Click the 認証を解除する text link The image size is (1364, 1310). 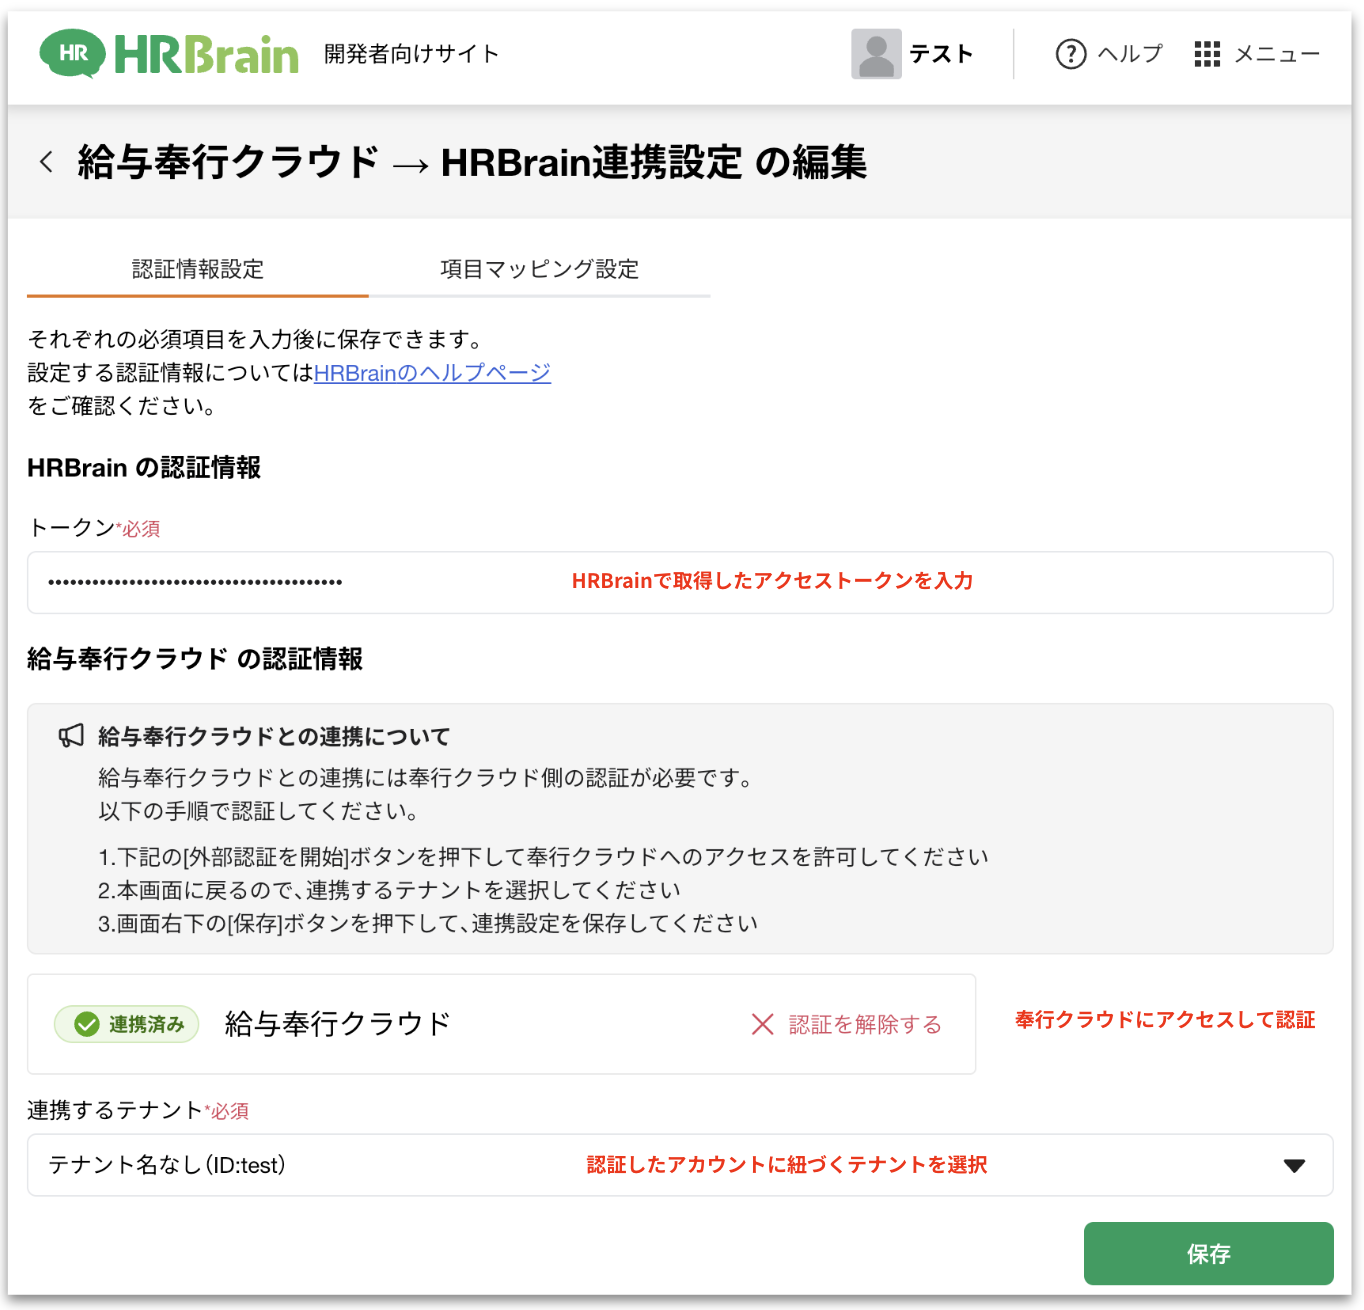[865, 1024]
